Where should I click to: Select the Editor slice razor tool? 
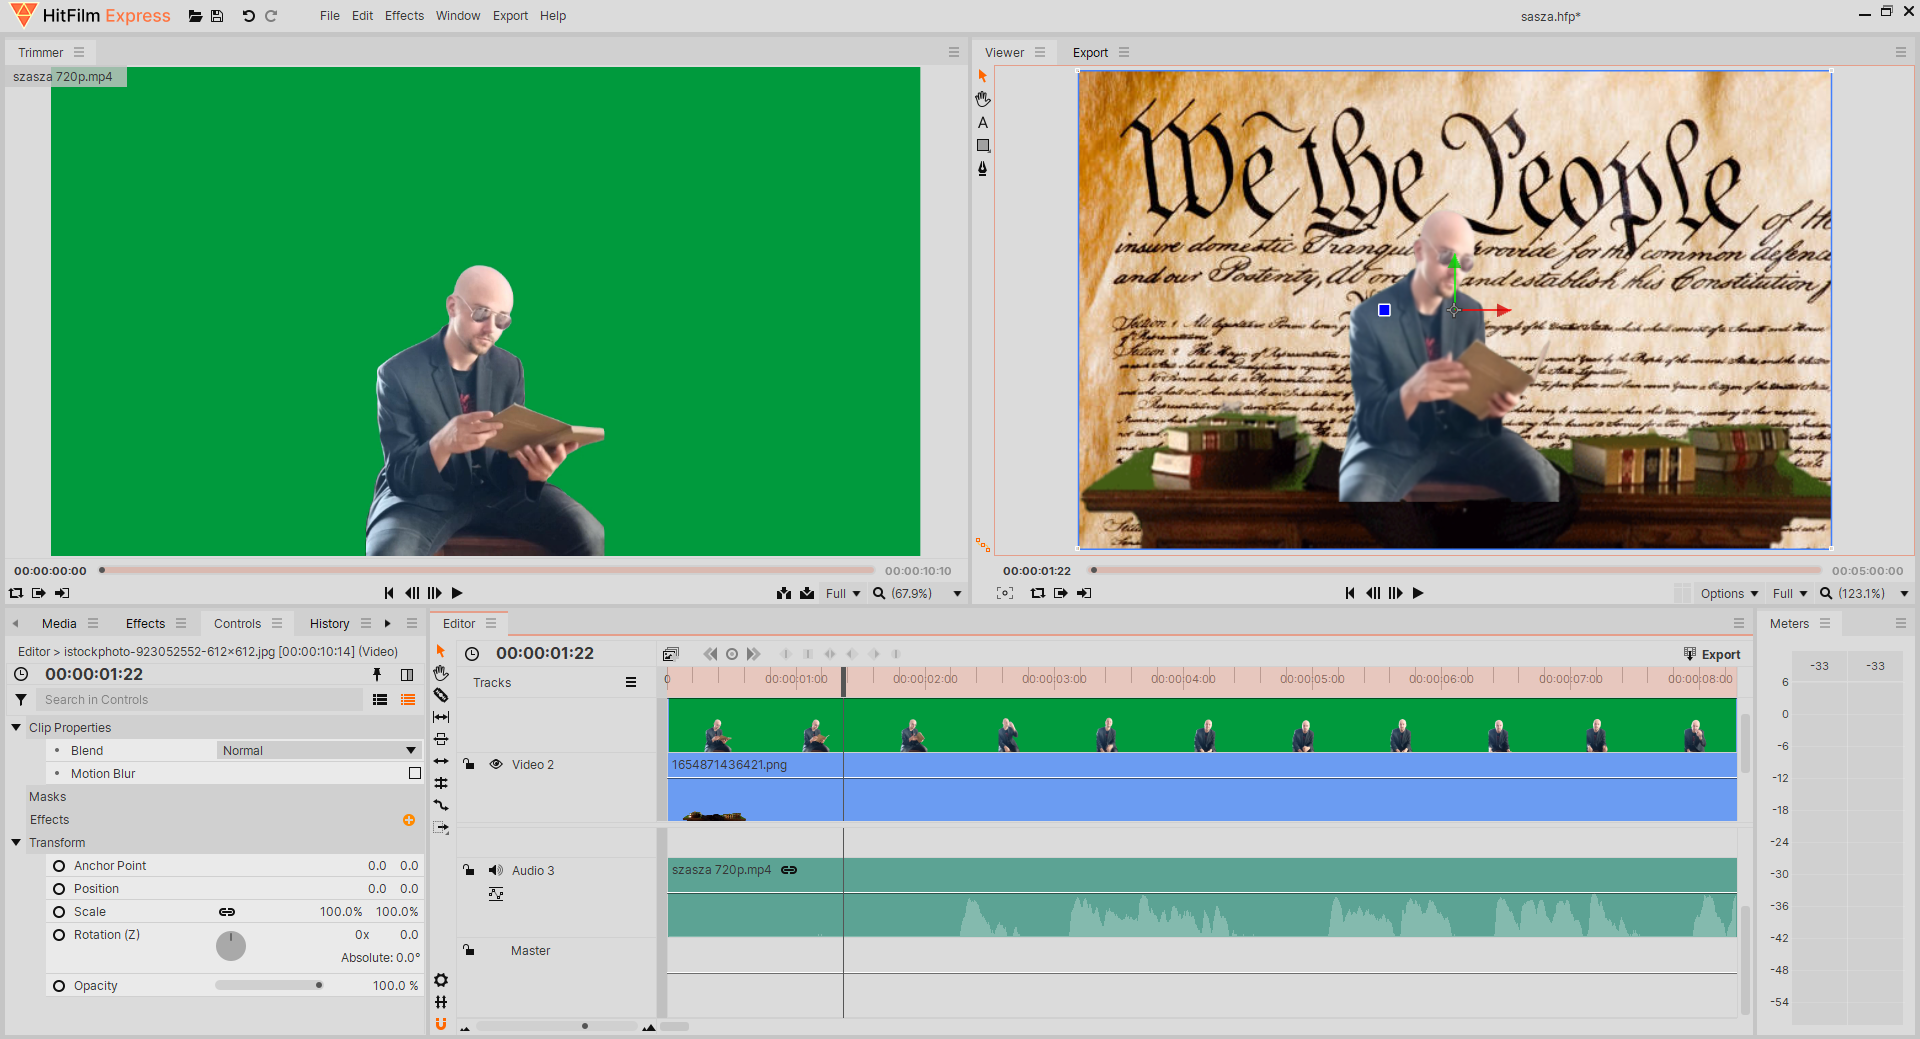click(x=441, y=695)
